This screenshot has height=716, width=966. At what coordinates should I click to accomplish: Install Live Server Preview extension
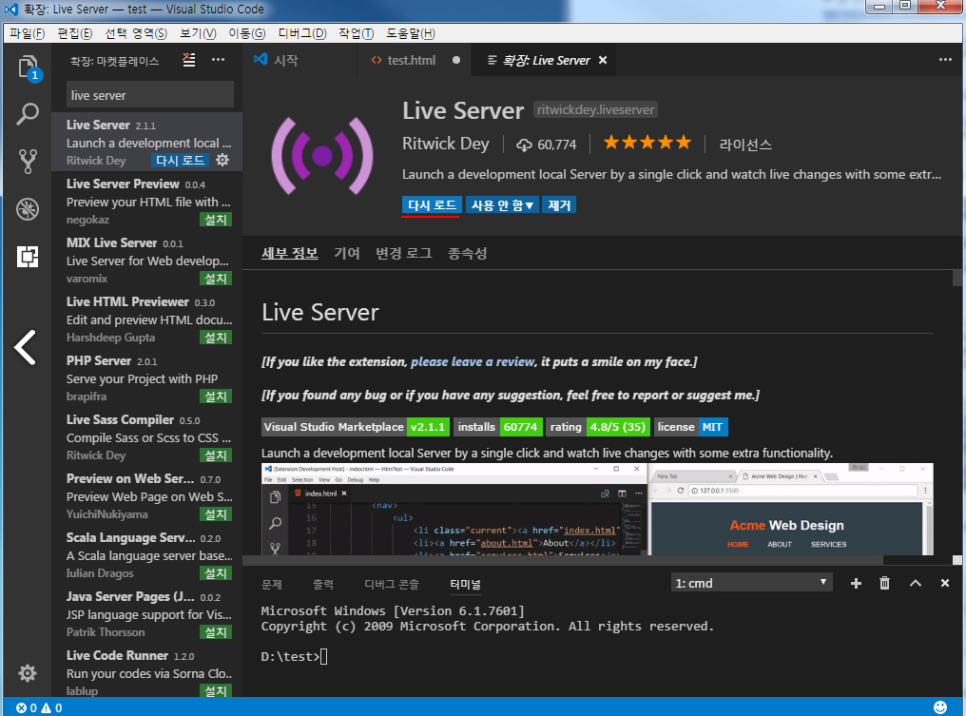(x=216, y=219)
